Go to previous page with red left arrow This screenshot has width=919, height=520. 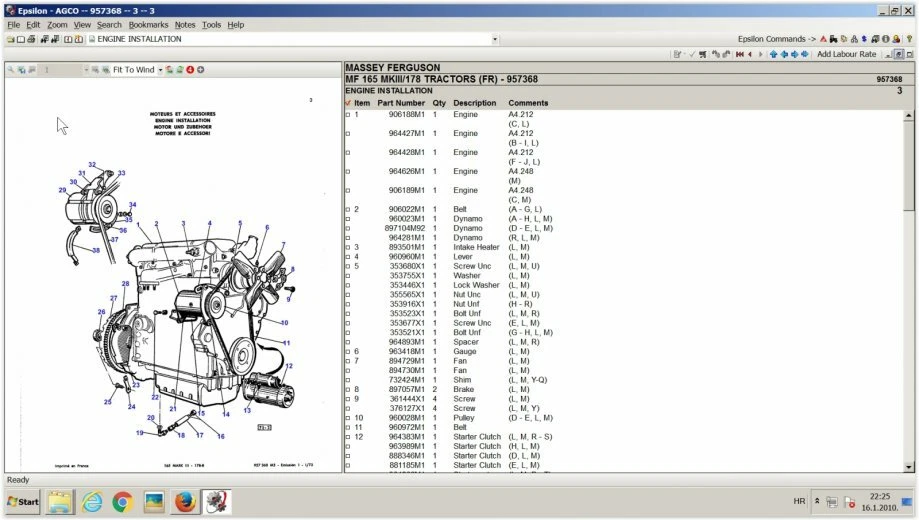750,55
